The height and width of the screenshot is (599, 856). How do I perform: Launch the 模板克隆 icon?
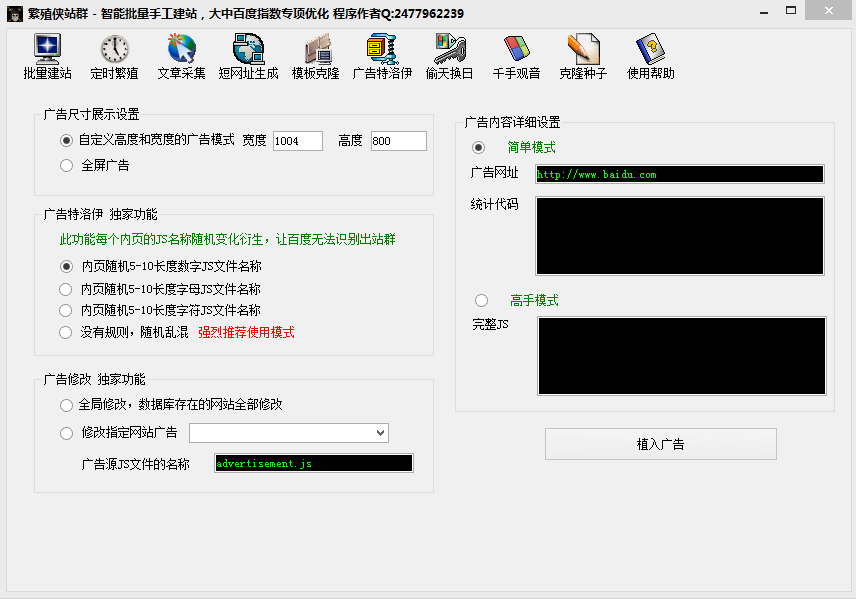pyautogui.click(x=316, y=49)
